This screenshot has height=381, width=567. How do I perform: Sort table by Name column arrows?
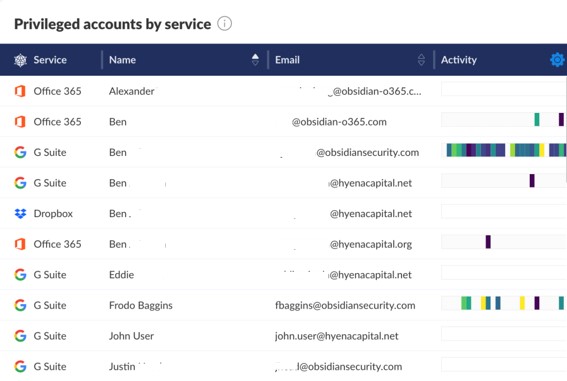(x=255, y=60)
